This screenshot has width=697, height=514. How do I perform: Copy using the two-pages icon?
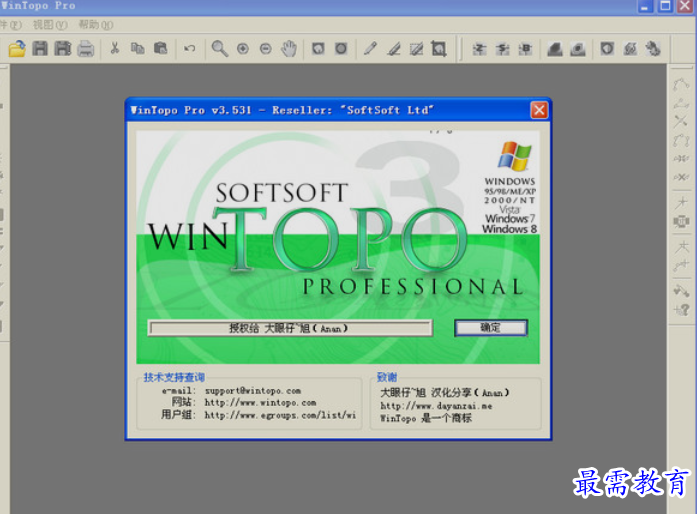pyautogui.click(x=137, y=48)
